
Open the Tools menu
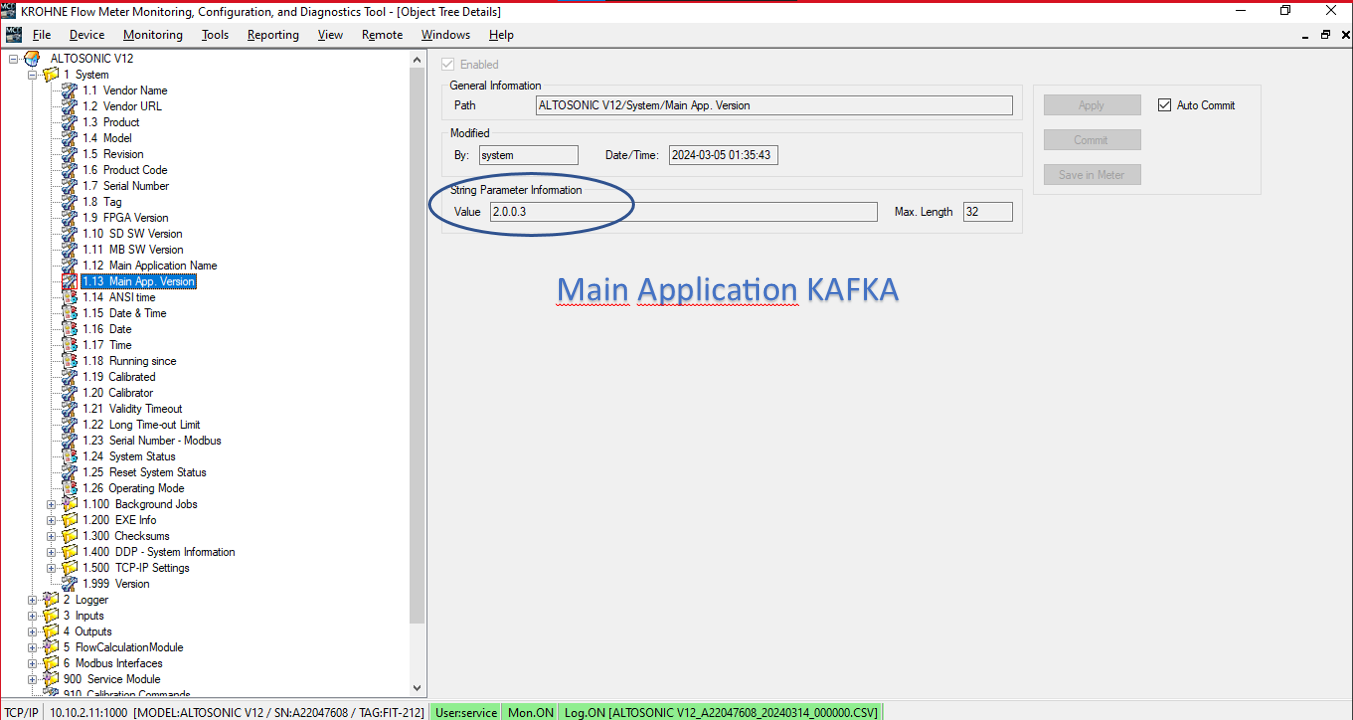(x=215, y=35)
